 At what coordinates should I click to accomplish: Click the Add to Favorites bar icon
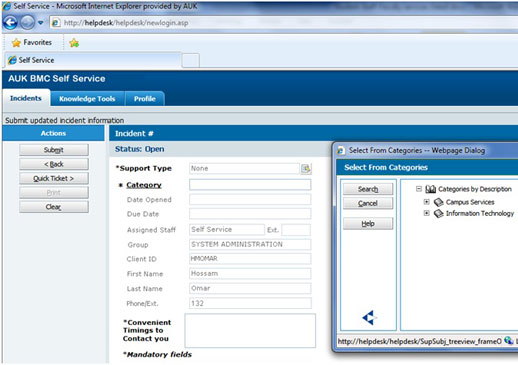(74, 43)
